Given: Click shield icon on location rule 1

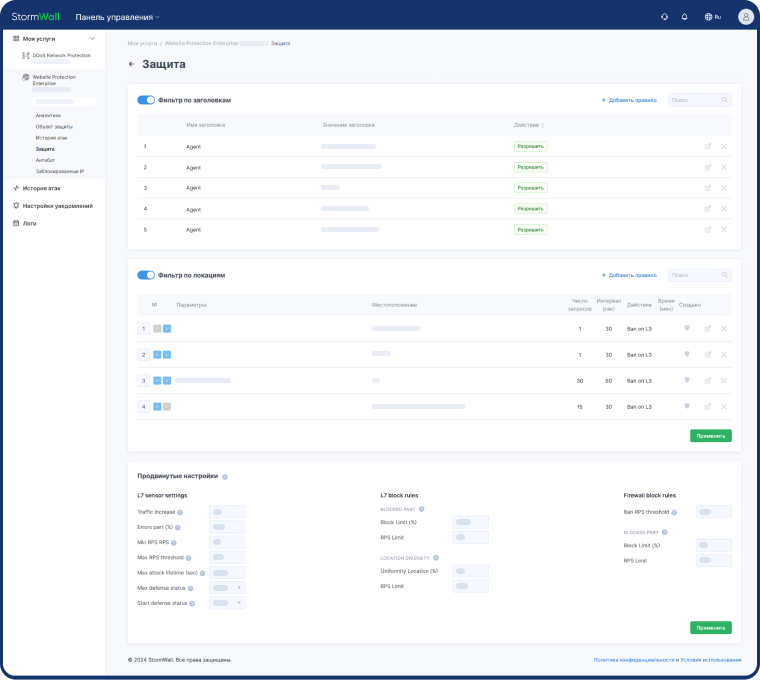Looking at the screenshot, I should [x=687, y=328].
